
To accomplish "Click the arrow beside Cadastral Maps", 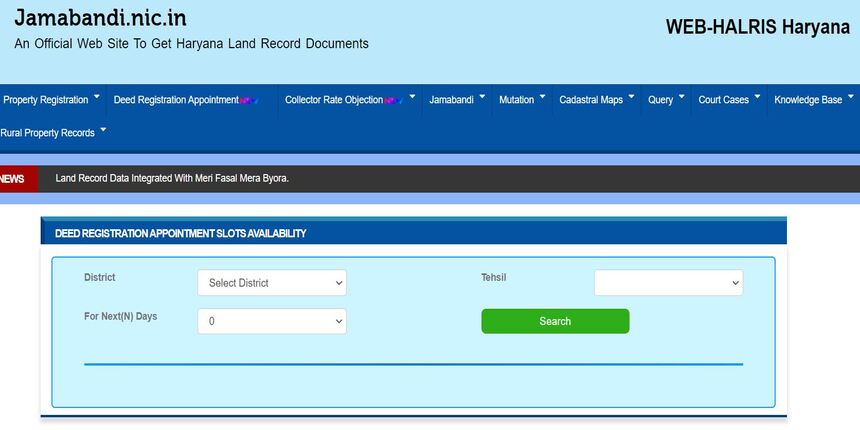I will (x=632, y=98).
